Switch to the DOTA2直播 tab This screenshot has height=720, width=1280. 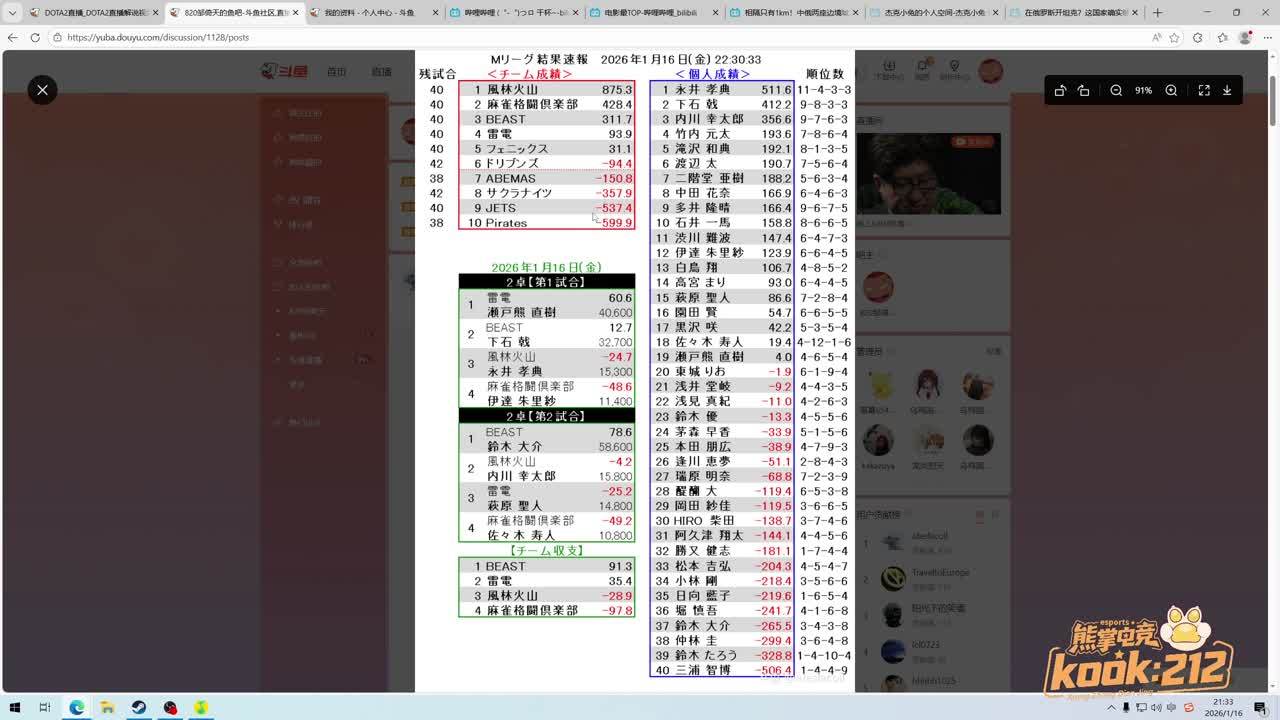(x=88, y=13)
